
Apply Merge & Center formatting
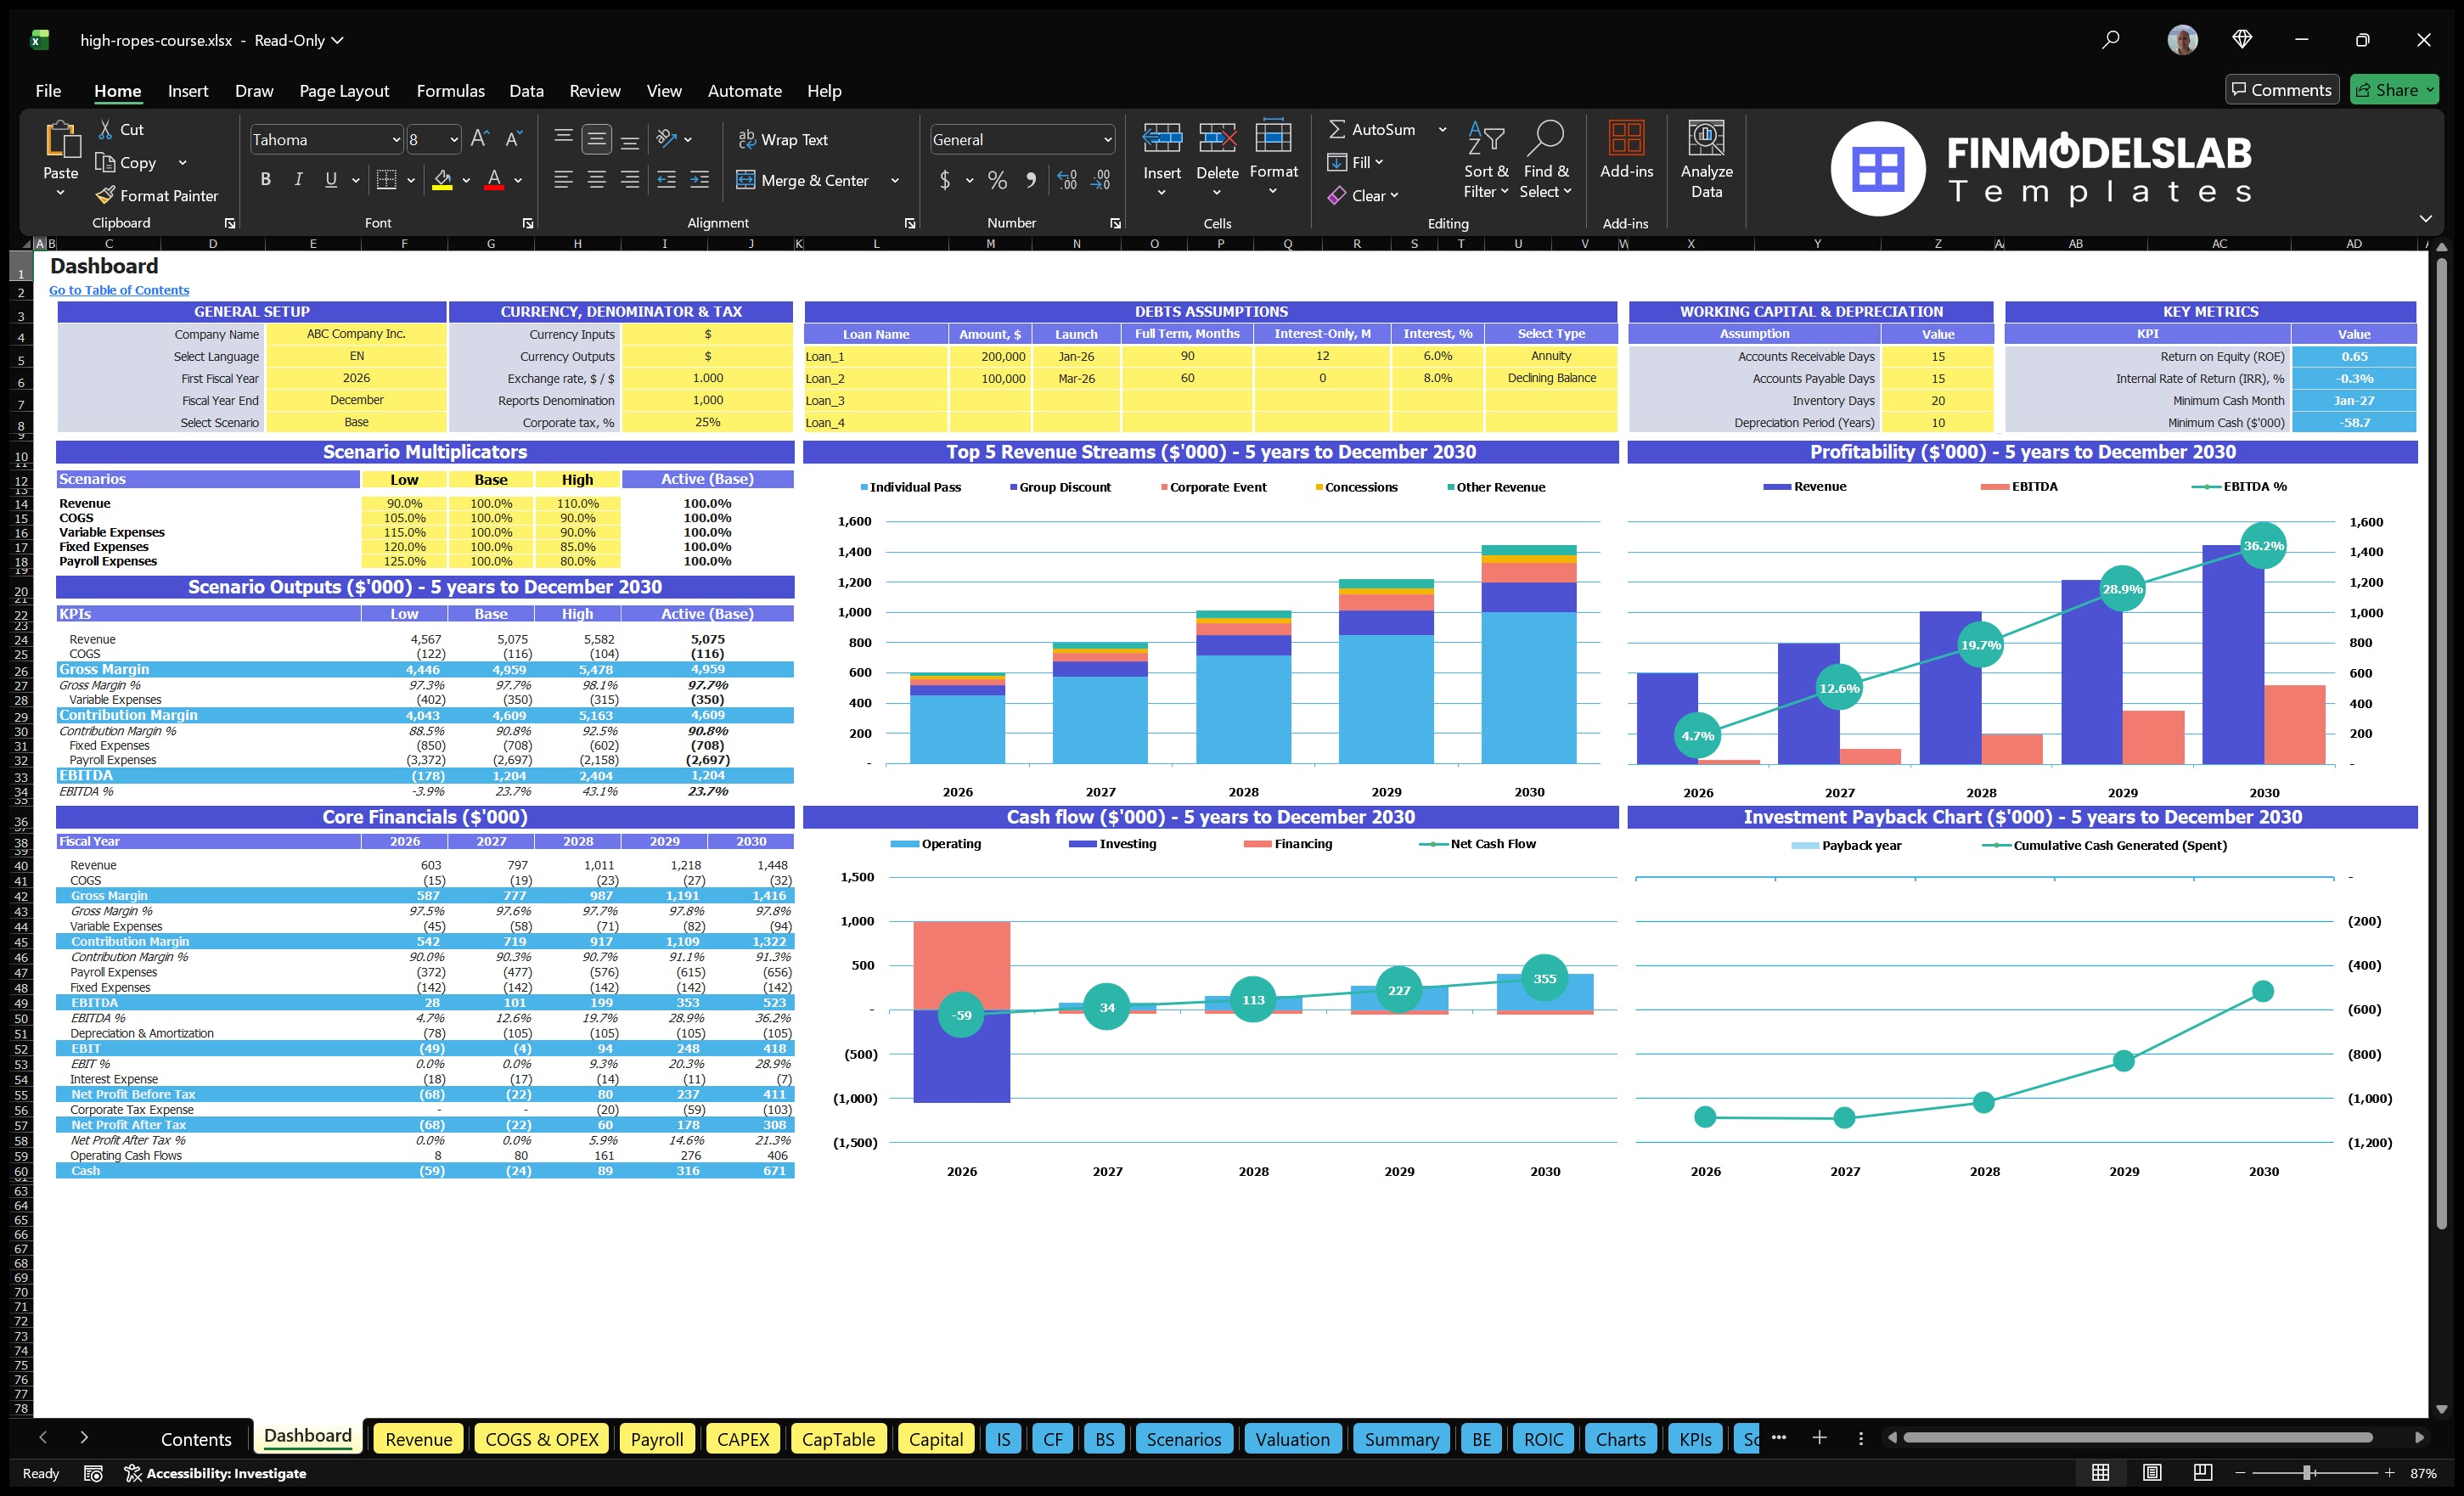(x=805, y=180)
